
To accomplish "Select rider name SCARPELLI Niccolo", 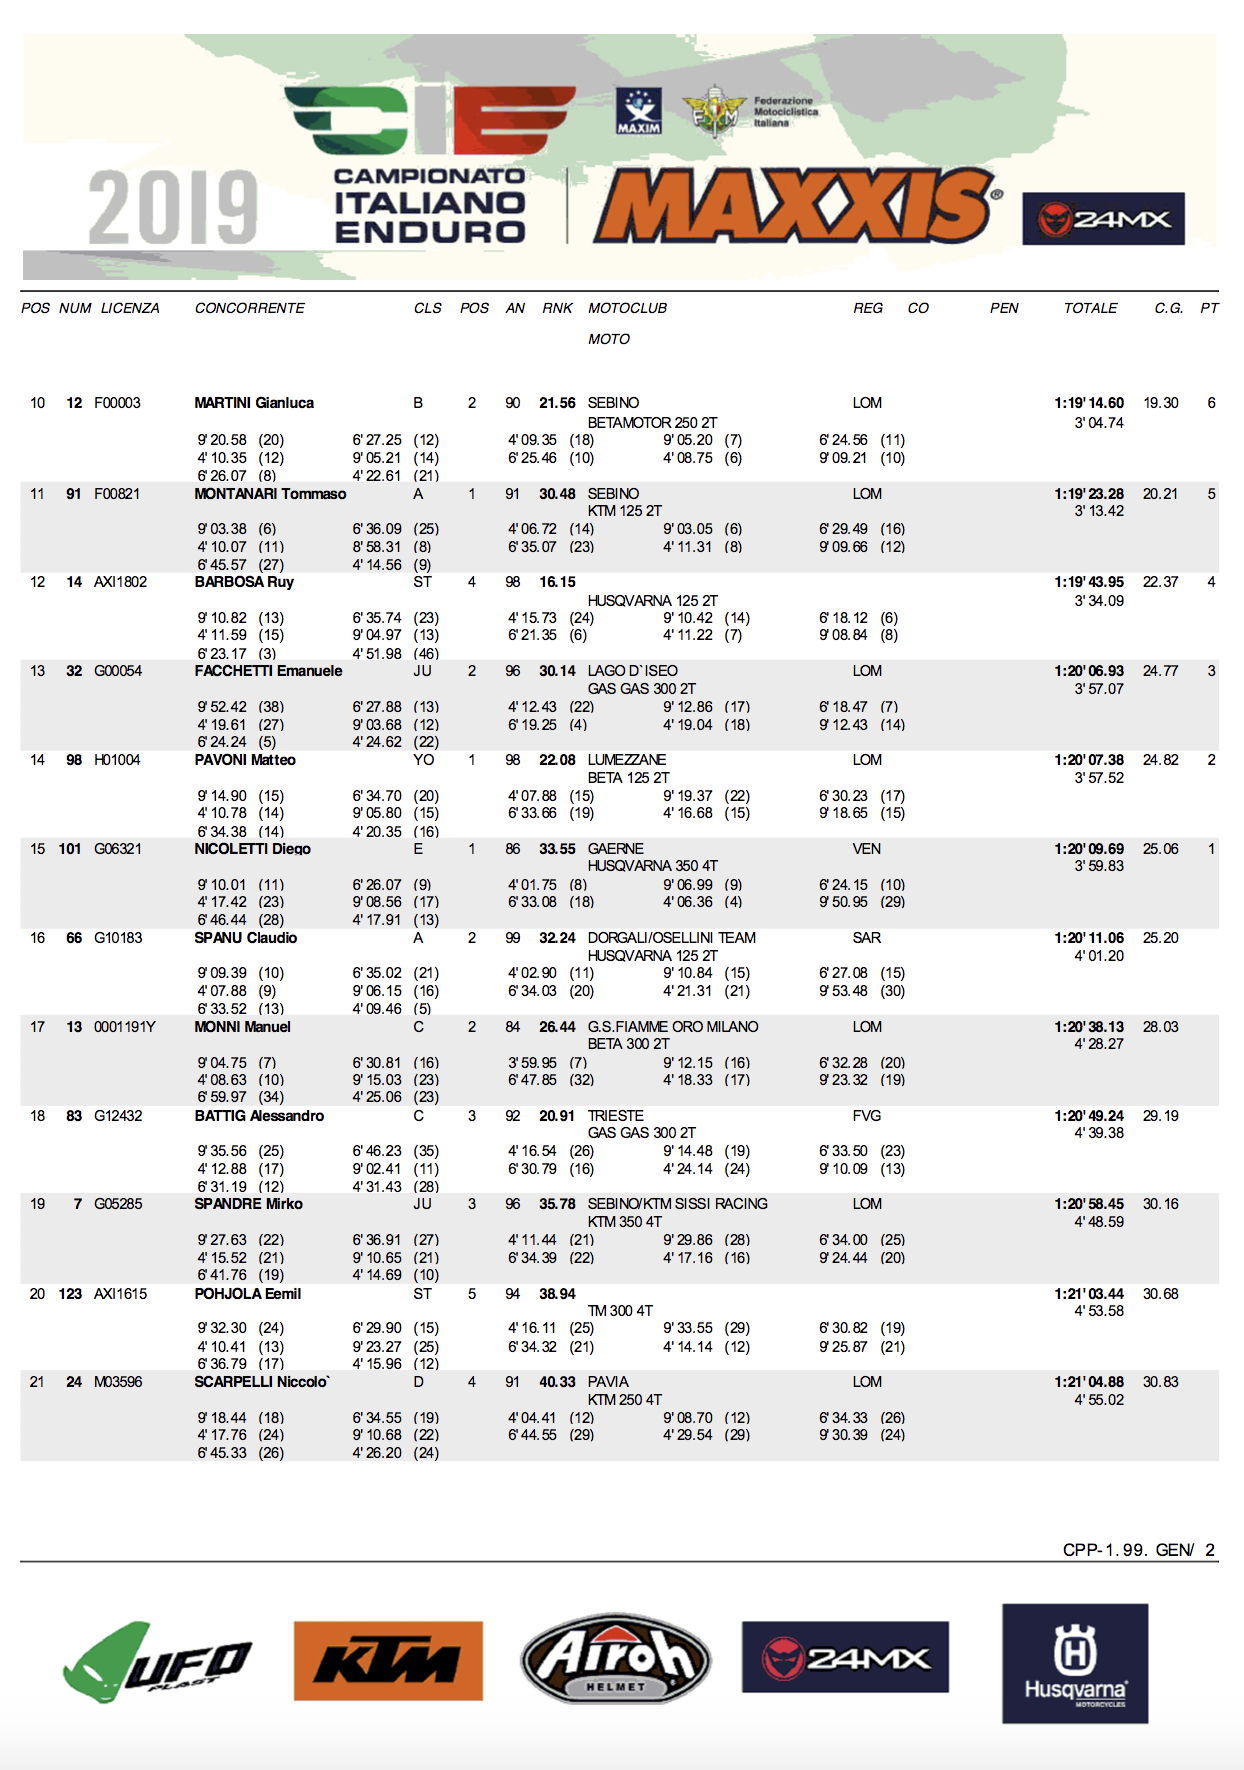I will point(262,1382).
